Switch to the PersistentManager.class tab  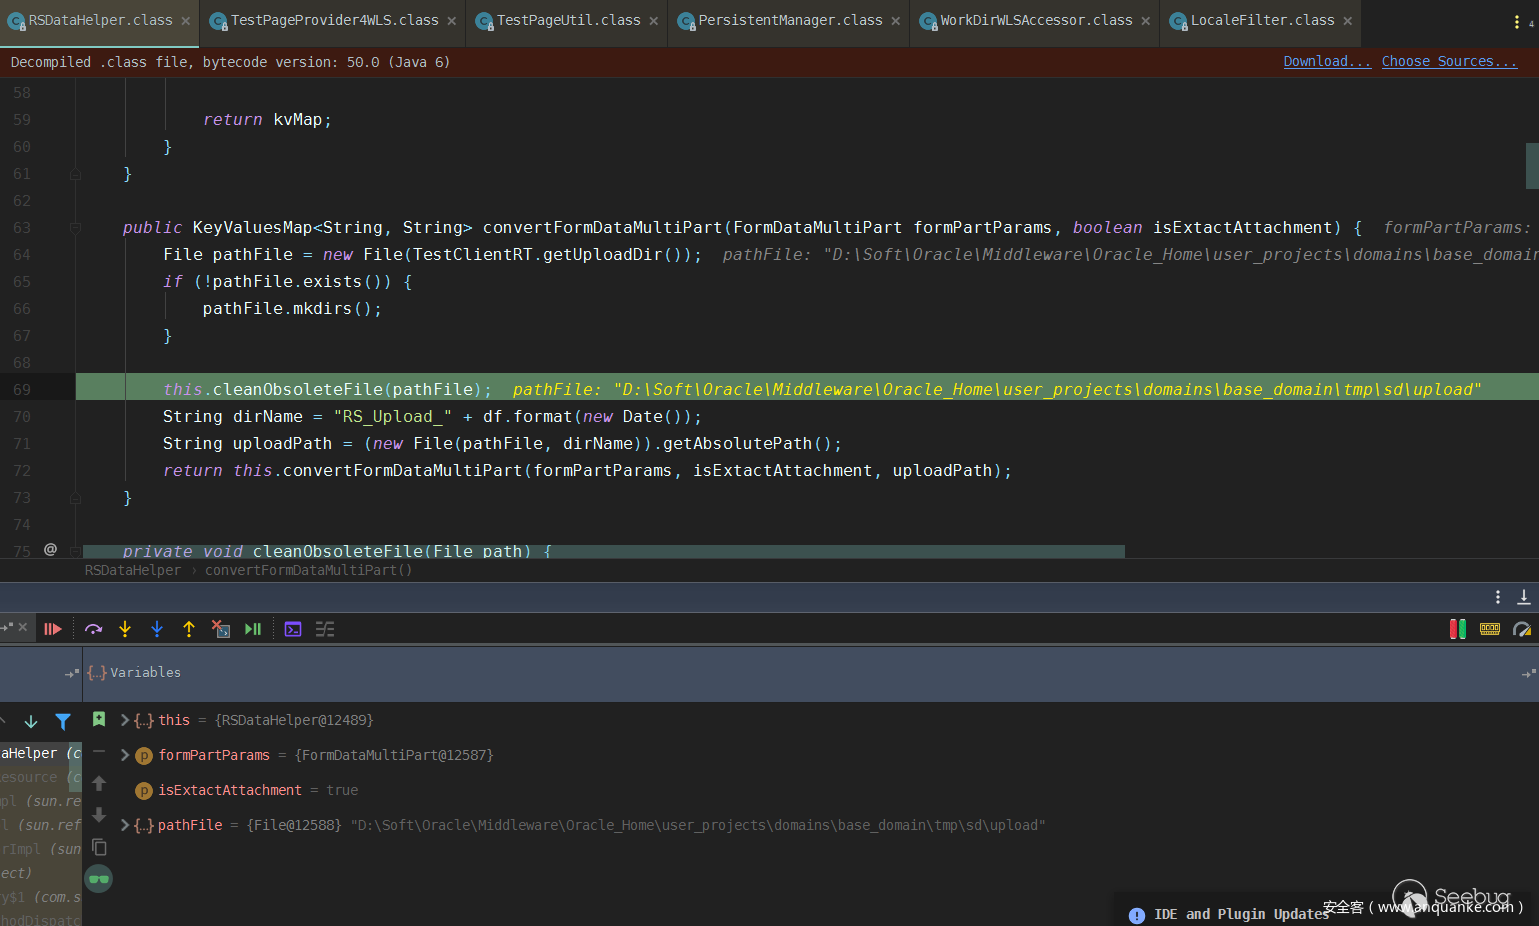pyautogui.click(x=789, y=20)
